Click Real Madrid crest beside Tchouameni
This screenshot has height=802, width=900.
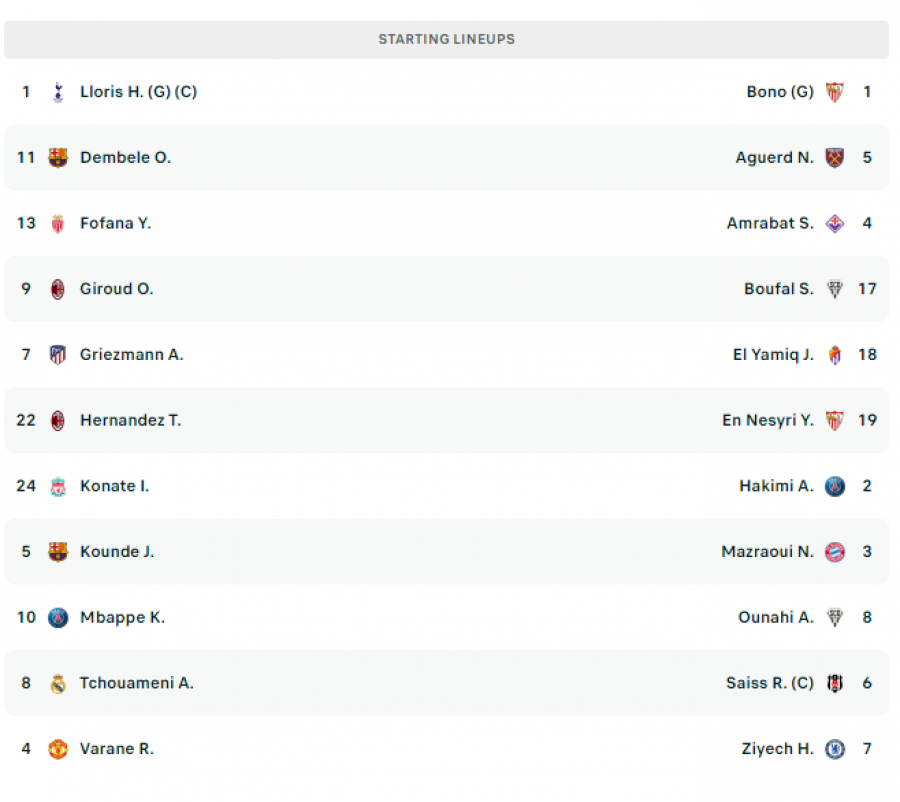[58, 683]
